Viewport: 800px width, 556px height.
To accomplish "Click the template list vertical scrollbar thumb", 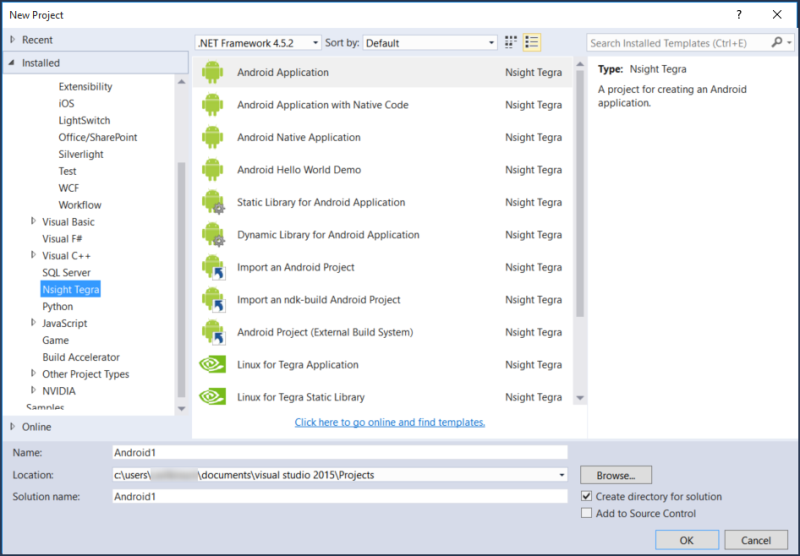I will [x=580, y=194].
